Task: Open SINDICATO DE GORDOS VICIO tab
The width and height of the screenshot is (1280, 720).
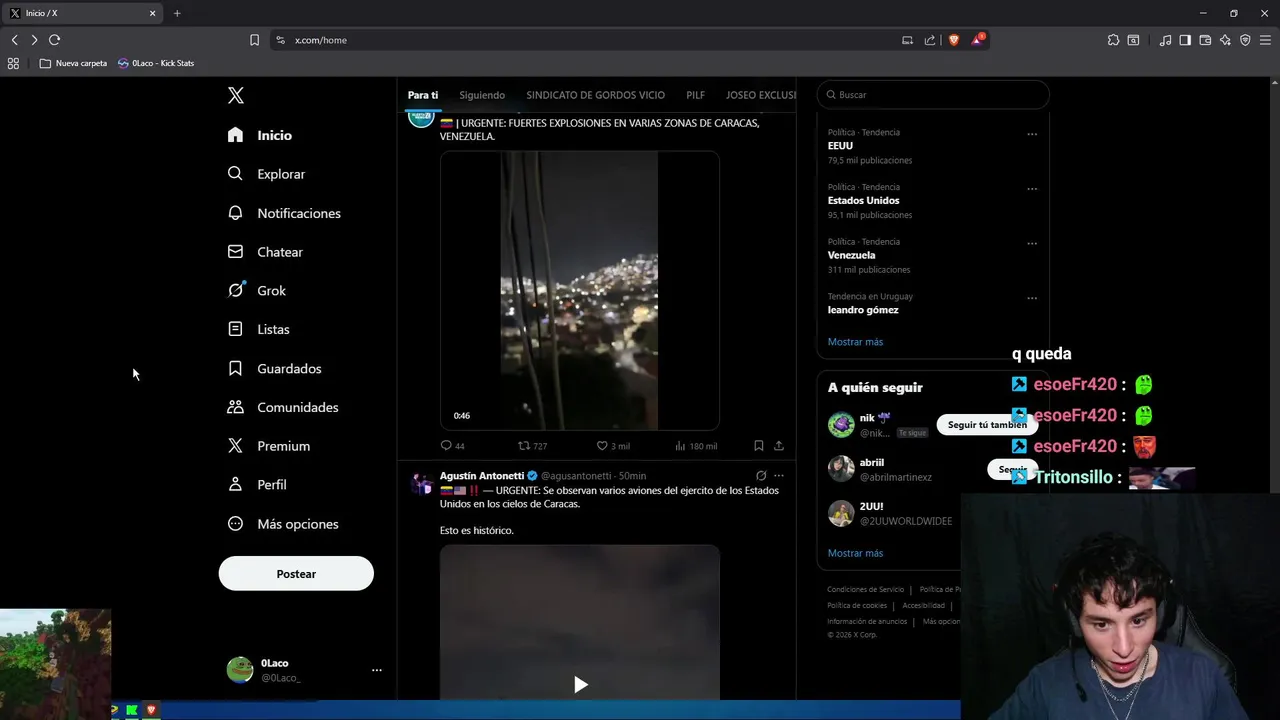Action: tap(595, 95)
